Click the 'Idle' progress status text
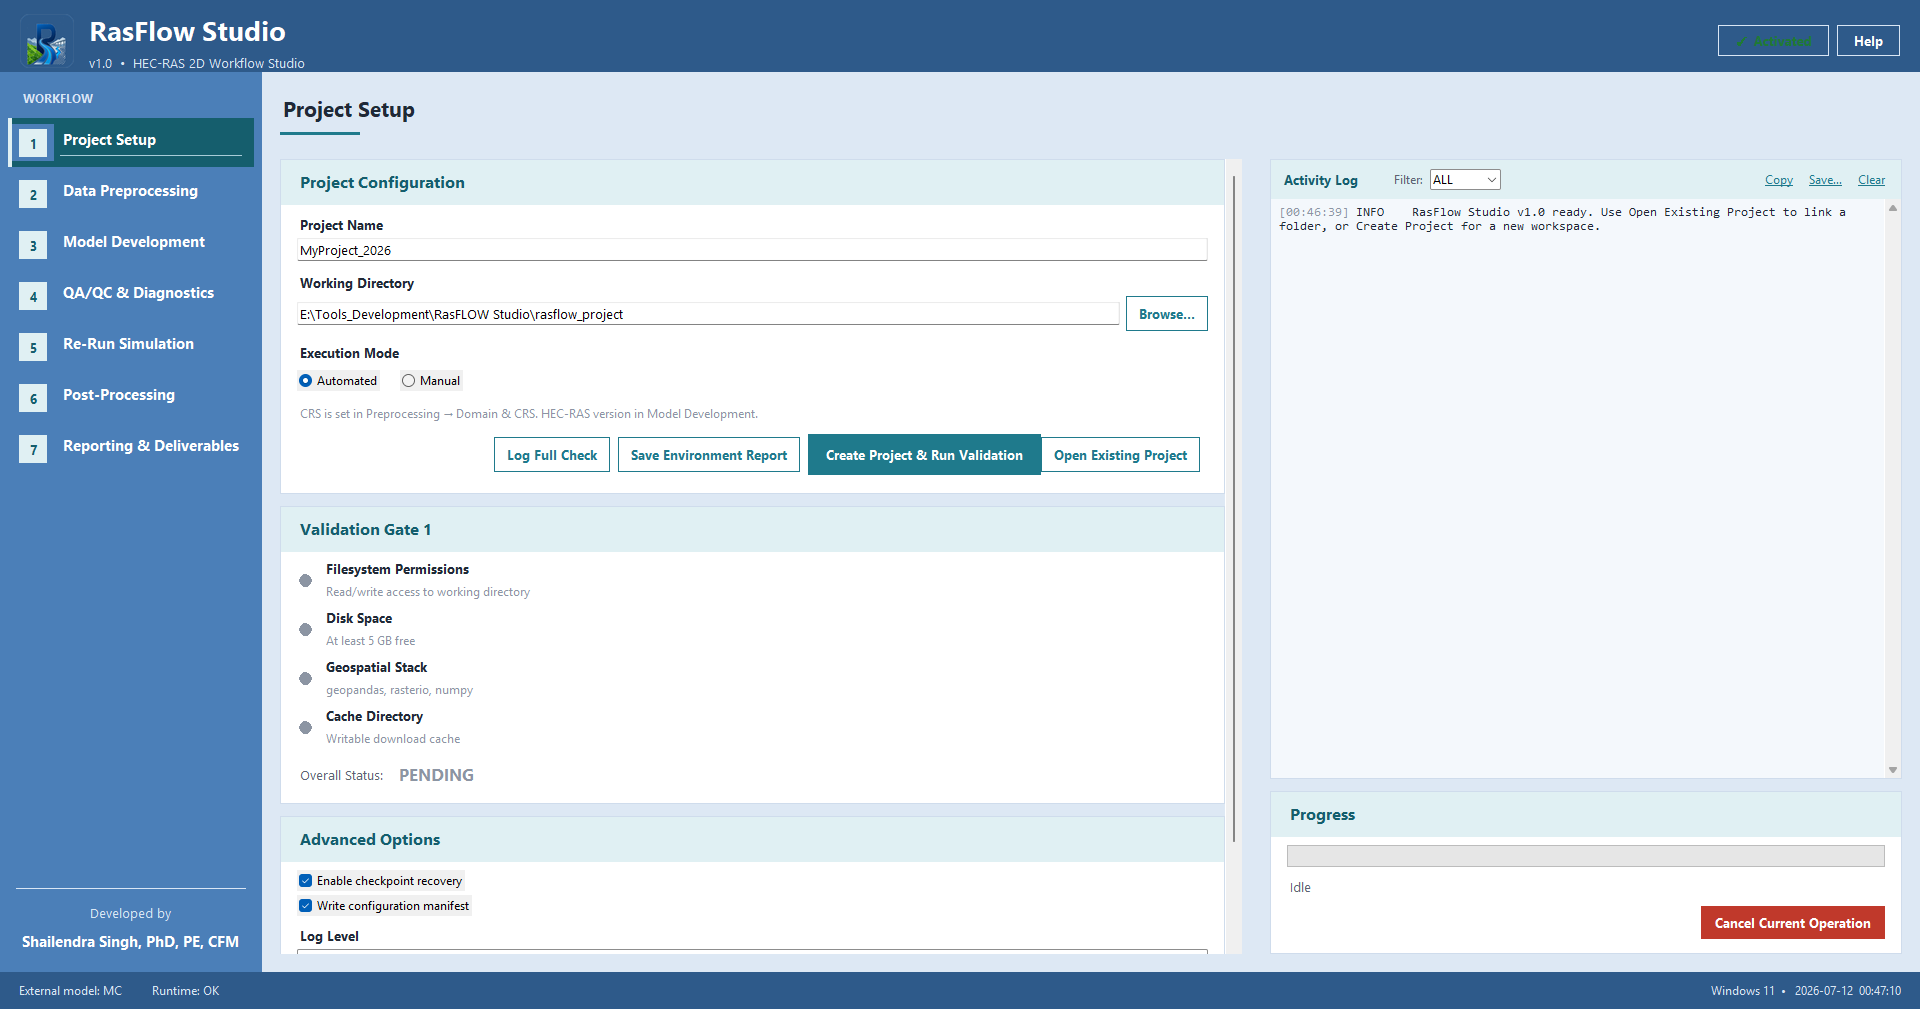The image size is (1920, 1009). [x=1300, y=887]
